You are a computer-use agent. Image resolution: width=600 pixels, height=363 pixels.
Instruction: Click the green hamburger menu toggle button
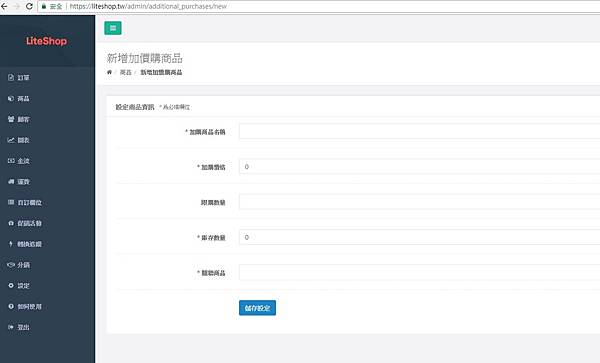(112, 28)
